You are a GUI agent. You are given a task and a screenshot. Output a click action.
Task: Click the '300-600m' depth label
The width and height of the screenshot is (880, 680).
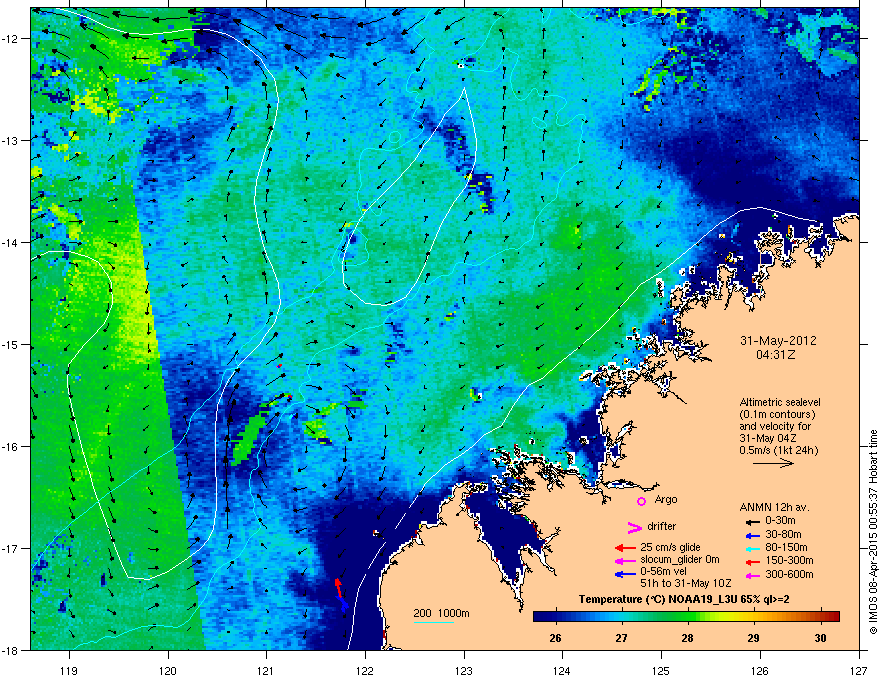[x=789, y=575]
